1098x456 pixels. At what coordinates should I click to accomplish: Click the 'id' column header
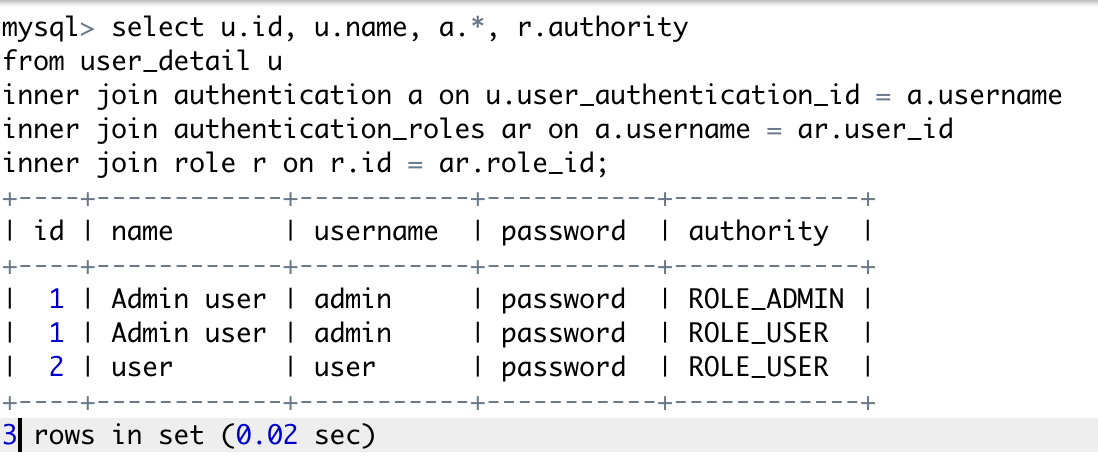pyautogui.click(x=49, y=231)
